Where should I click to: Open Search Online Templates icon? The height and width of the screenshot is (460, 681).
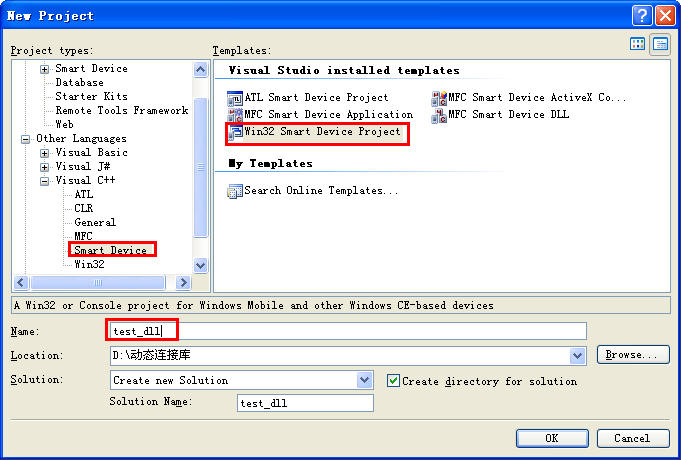[235, 191]
